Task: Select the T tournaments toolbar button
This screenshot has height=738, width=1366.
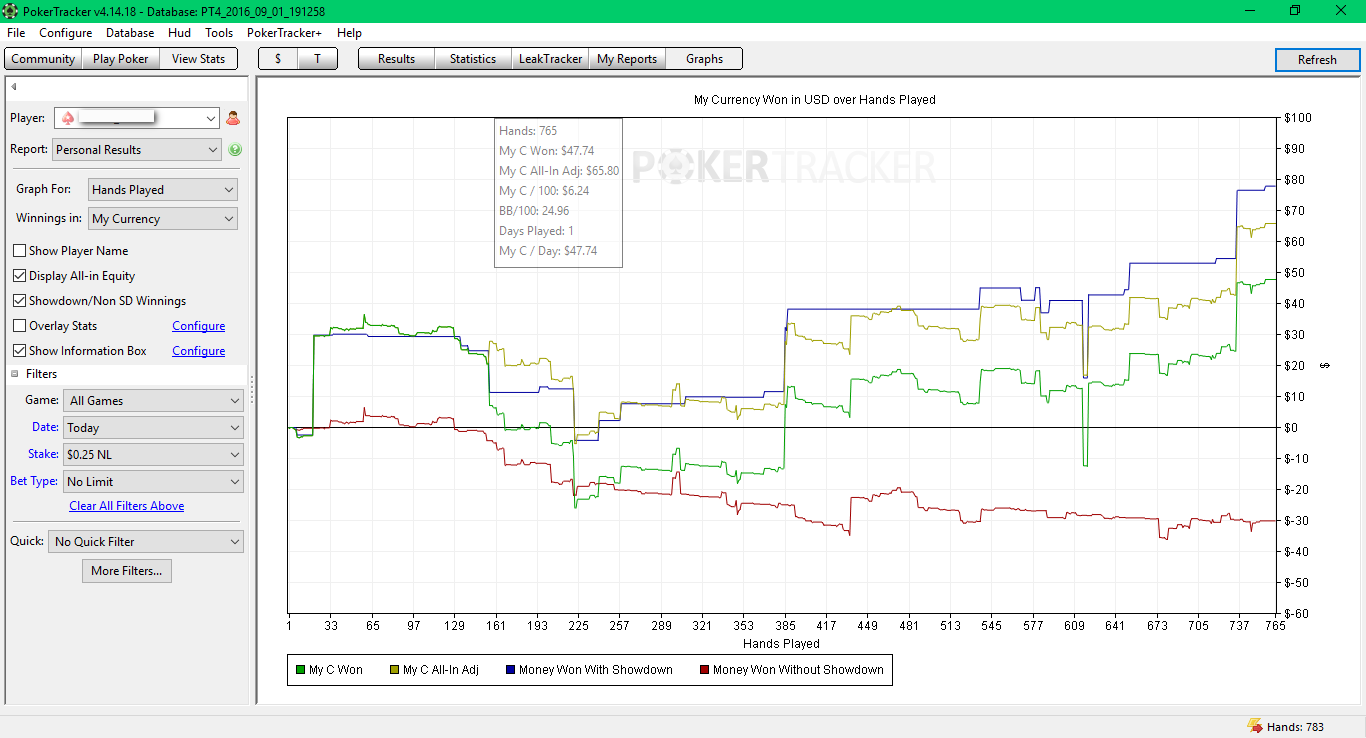Action: (317, 59)
